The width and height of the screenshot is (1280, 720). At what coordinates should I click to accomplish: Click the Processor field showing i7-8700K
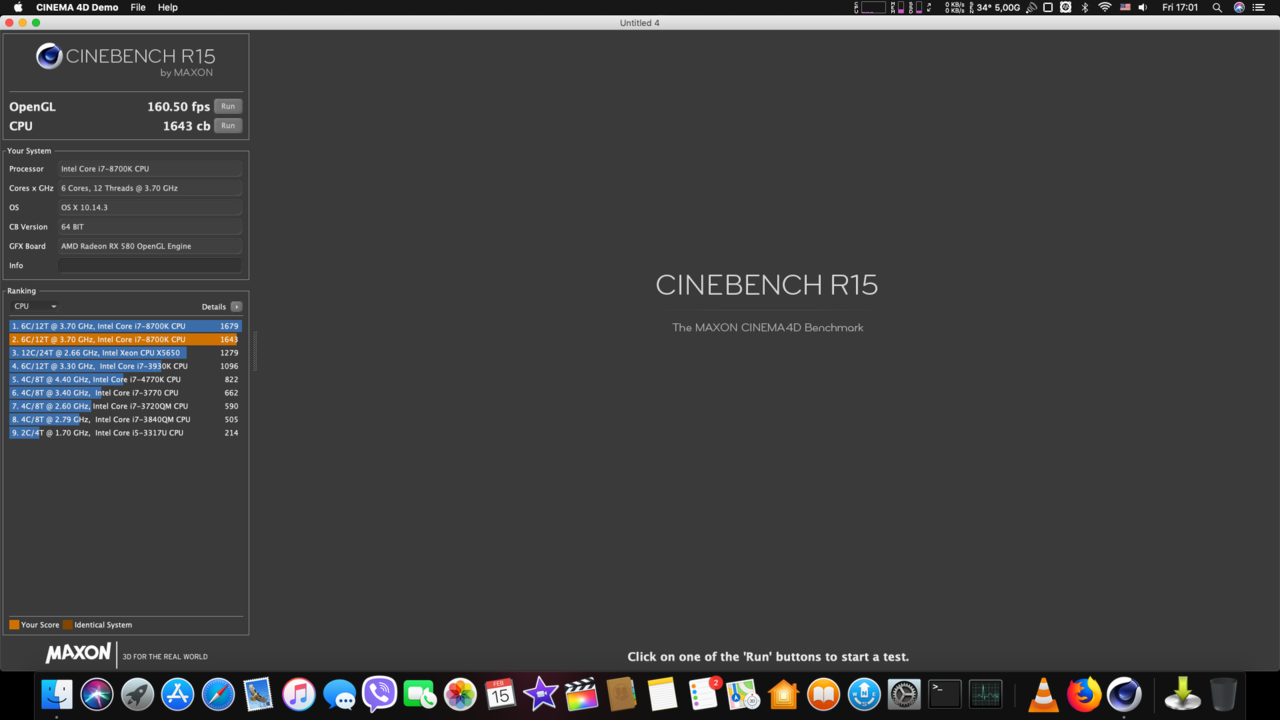[x=150, y=169]
